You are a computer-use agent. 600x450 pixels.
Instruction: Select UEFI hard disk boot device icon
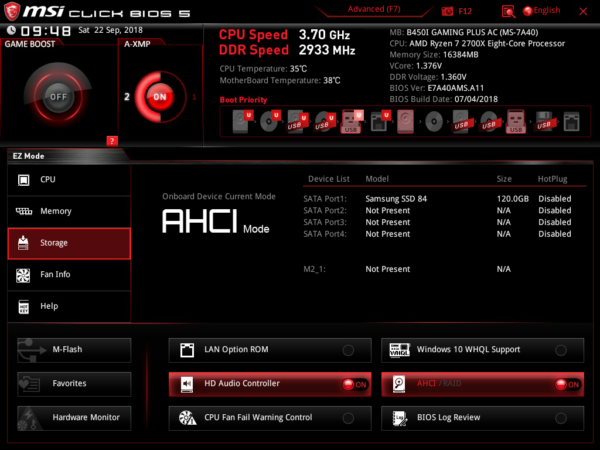pyautogui.click(x=241, y=121)
